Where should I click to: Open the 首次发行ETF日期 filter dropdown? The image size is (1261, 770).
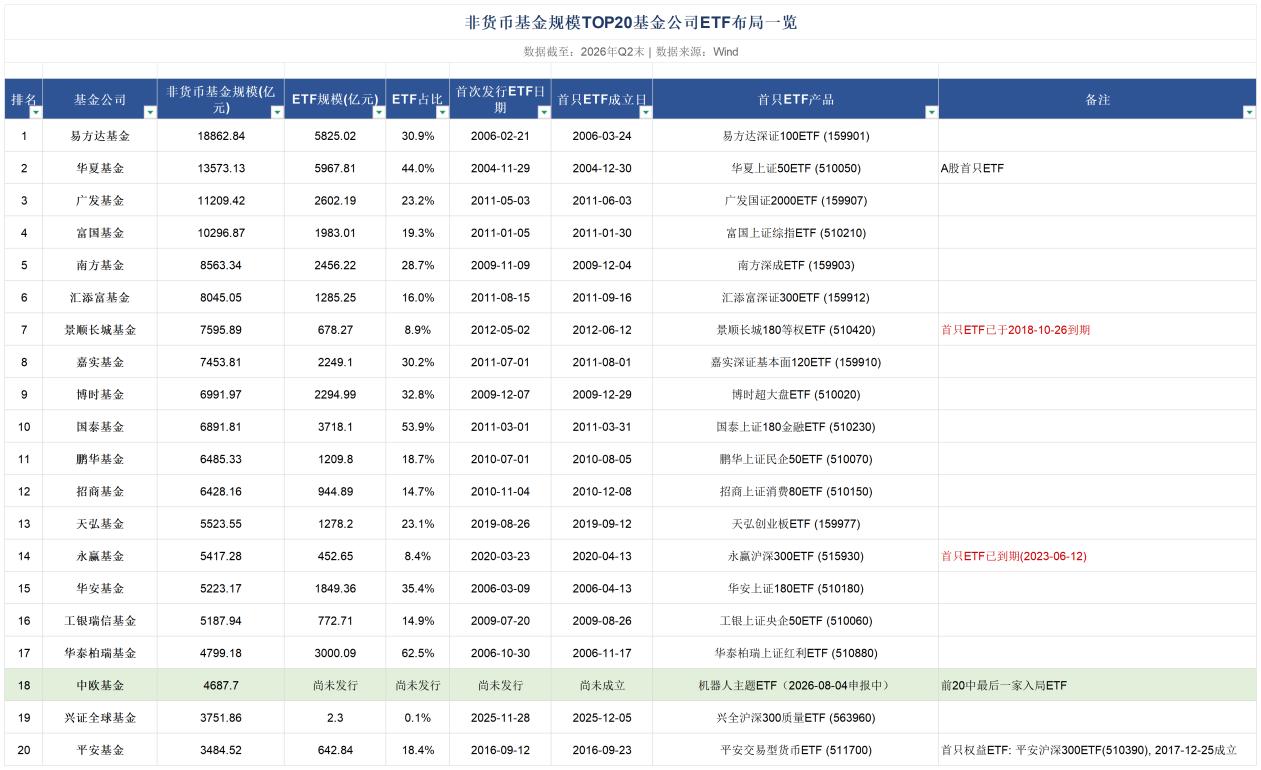point(544,113)
